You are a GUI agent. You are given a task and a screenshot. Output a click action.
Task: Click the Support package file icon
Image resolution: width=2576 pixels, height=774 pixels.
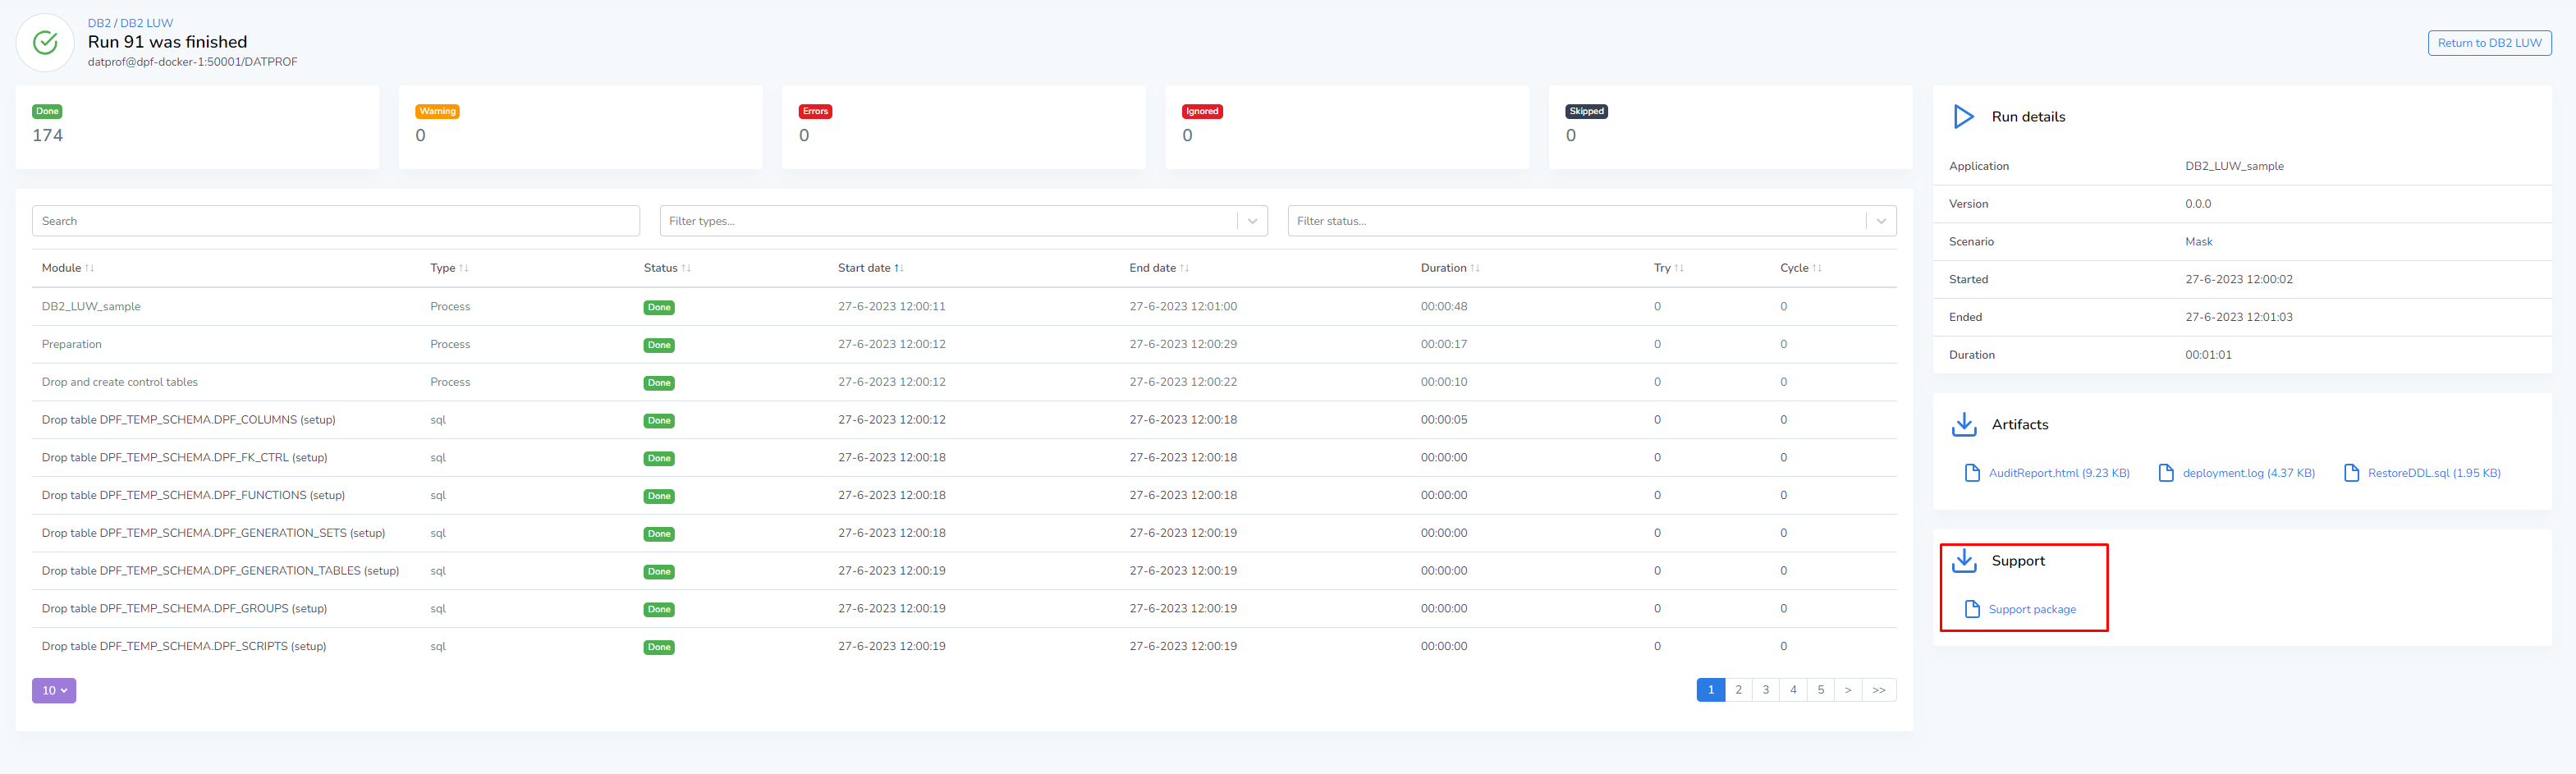pyautogui.click(x=1972, y=609)
